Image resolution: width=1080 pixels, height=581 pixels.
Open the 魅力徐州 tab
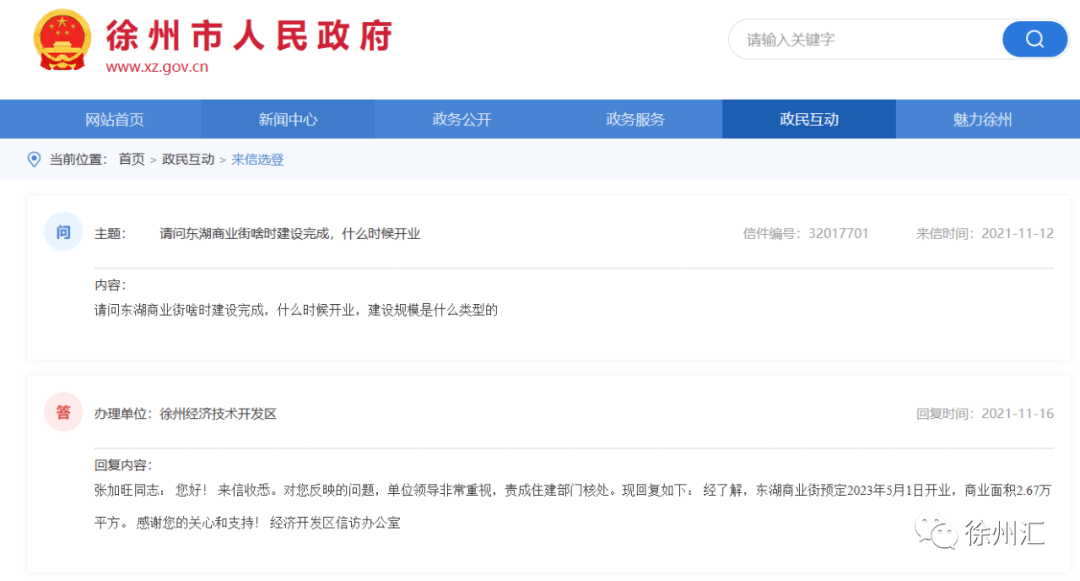point(982,119)
